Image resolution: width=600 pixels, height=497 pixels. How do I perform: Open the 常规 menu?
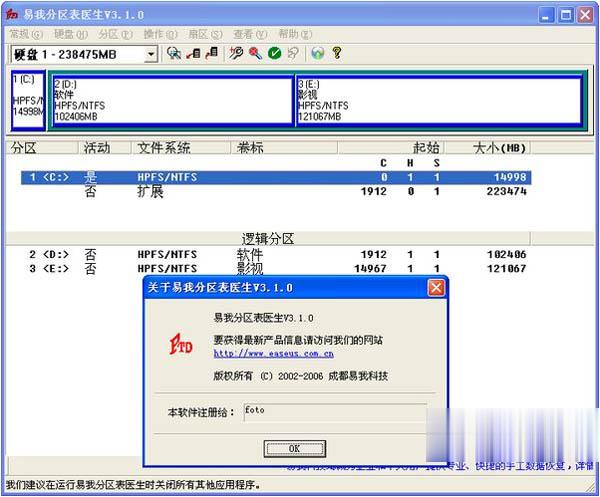click(26, 34)
